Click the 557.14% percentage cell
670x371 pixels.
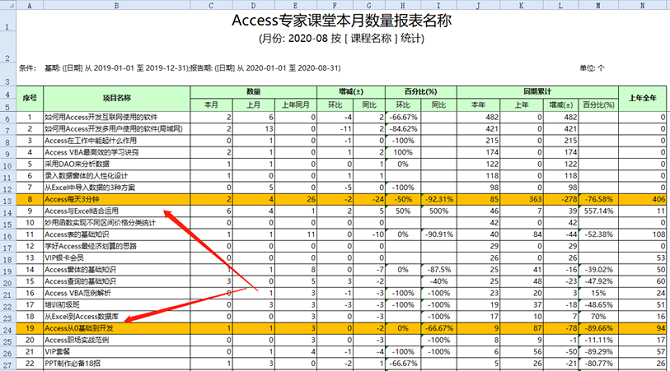[x=598, y=211]
